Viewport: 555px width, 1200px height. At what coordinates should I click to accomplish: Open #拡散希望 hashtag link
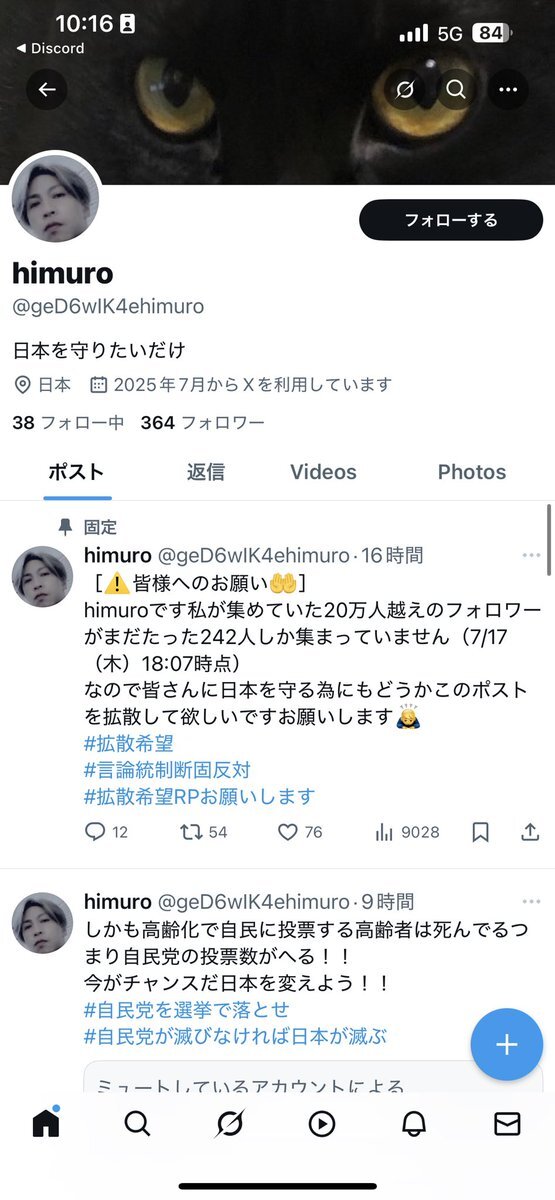pyautogui.click(x=127, y=744)
